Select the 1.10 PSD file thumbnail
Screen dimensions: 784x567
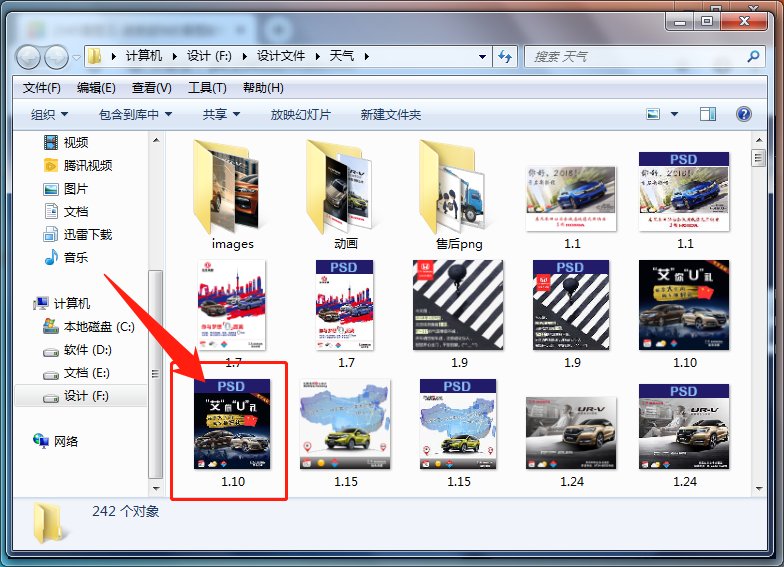coord(232,424)
